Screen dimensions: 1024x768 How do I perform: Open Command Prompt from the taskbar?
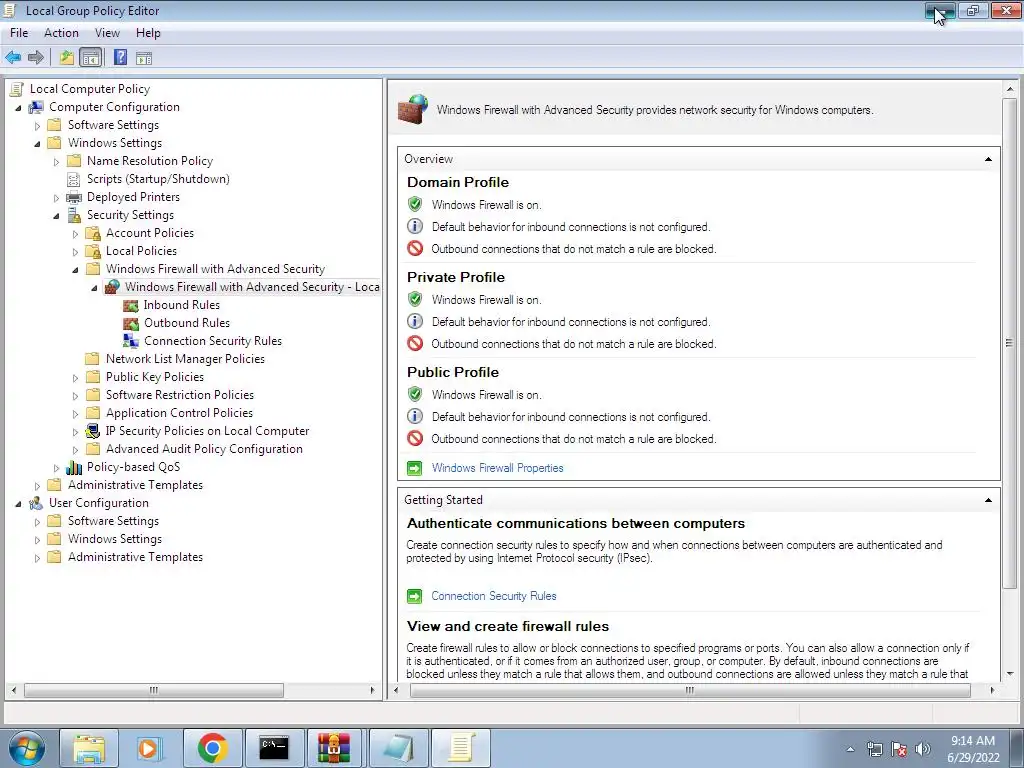click(274, 748)
